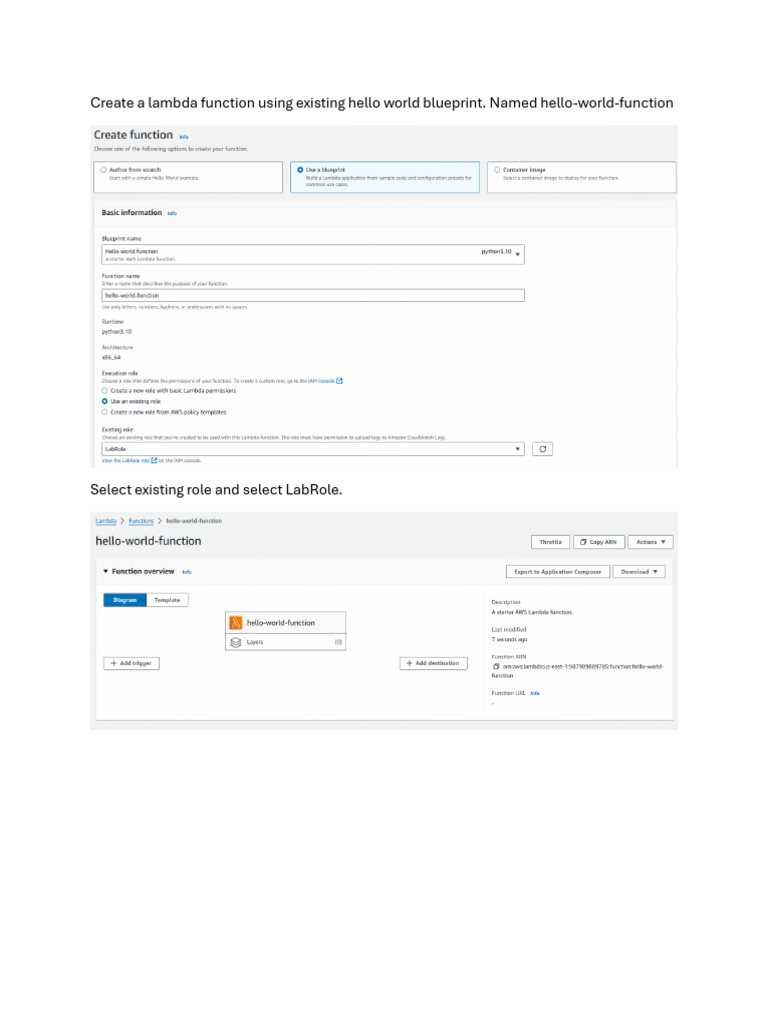Screen dimensions: 768x1024
Task: Open the Blueprint name dropdown
Action: 313,255
